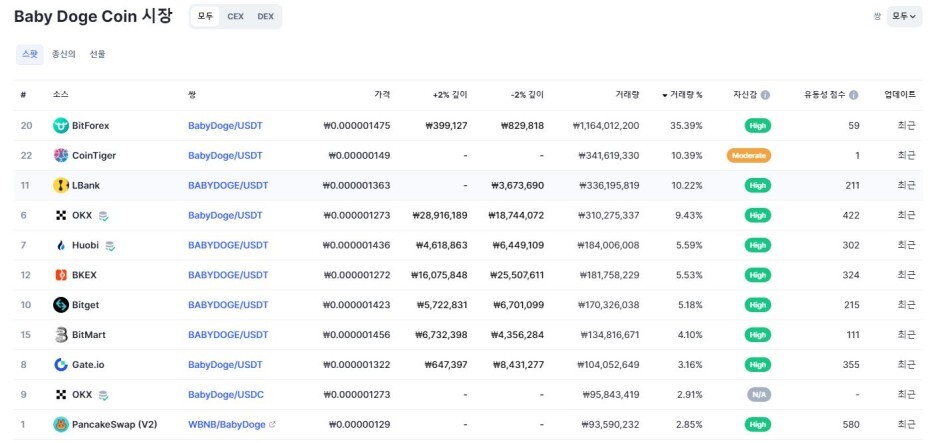Sort by 소스 column header
Viewport: 936px width, 443px height.
(x=60, y=94)
